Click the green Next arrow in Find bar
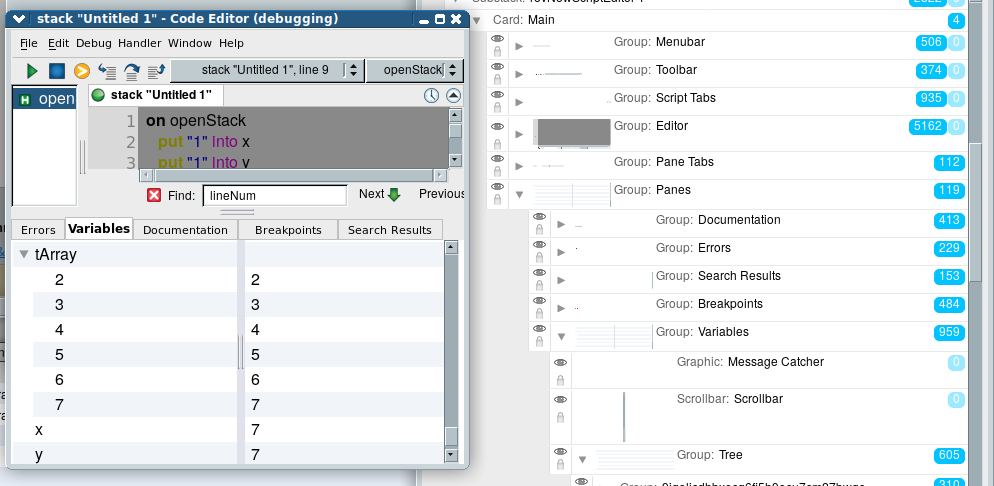The image size is (994, 486). (x=394, y=195)
